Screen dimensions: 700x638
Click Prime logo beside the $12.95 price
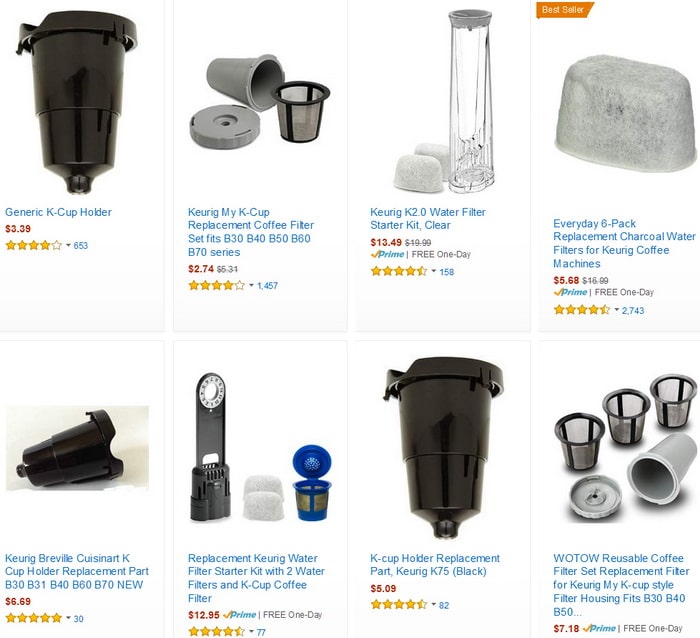pyautogui.click(x=239, y=615)
